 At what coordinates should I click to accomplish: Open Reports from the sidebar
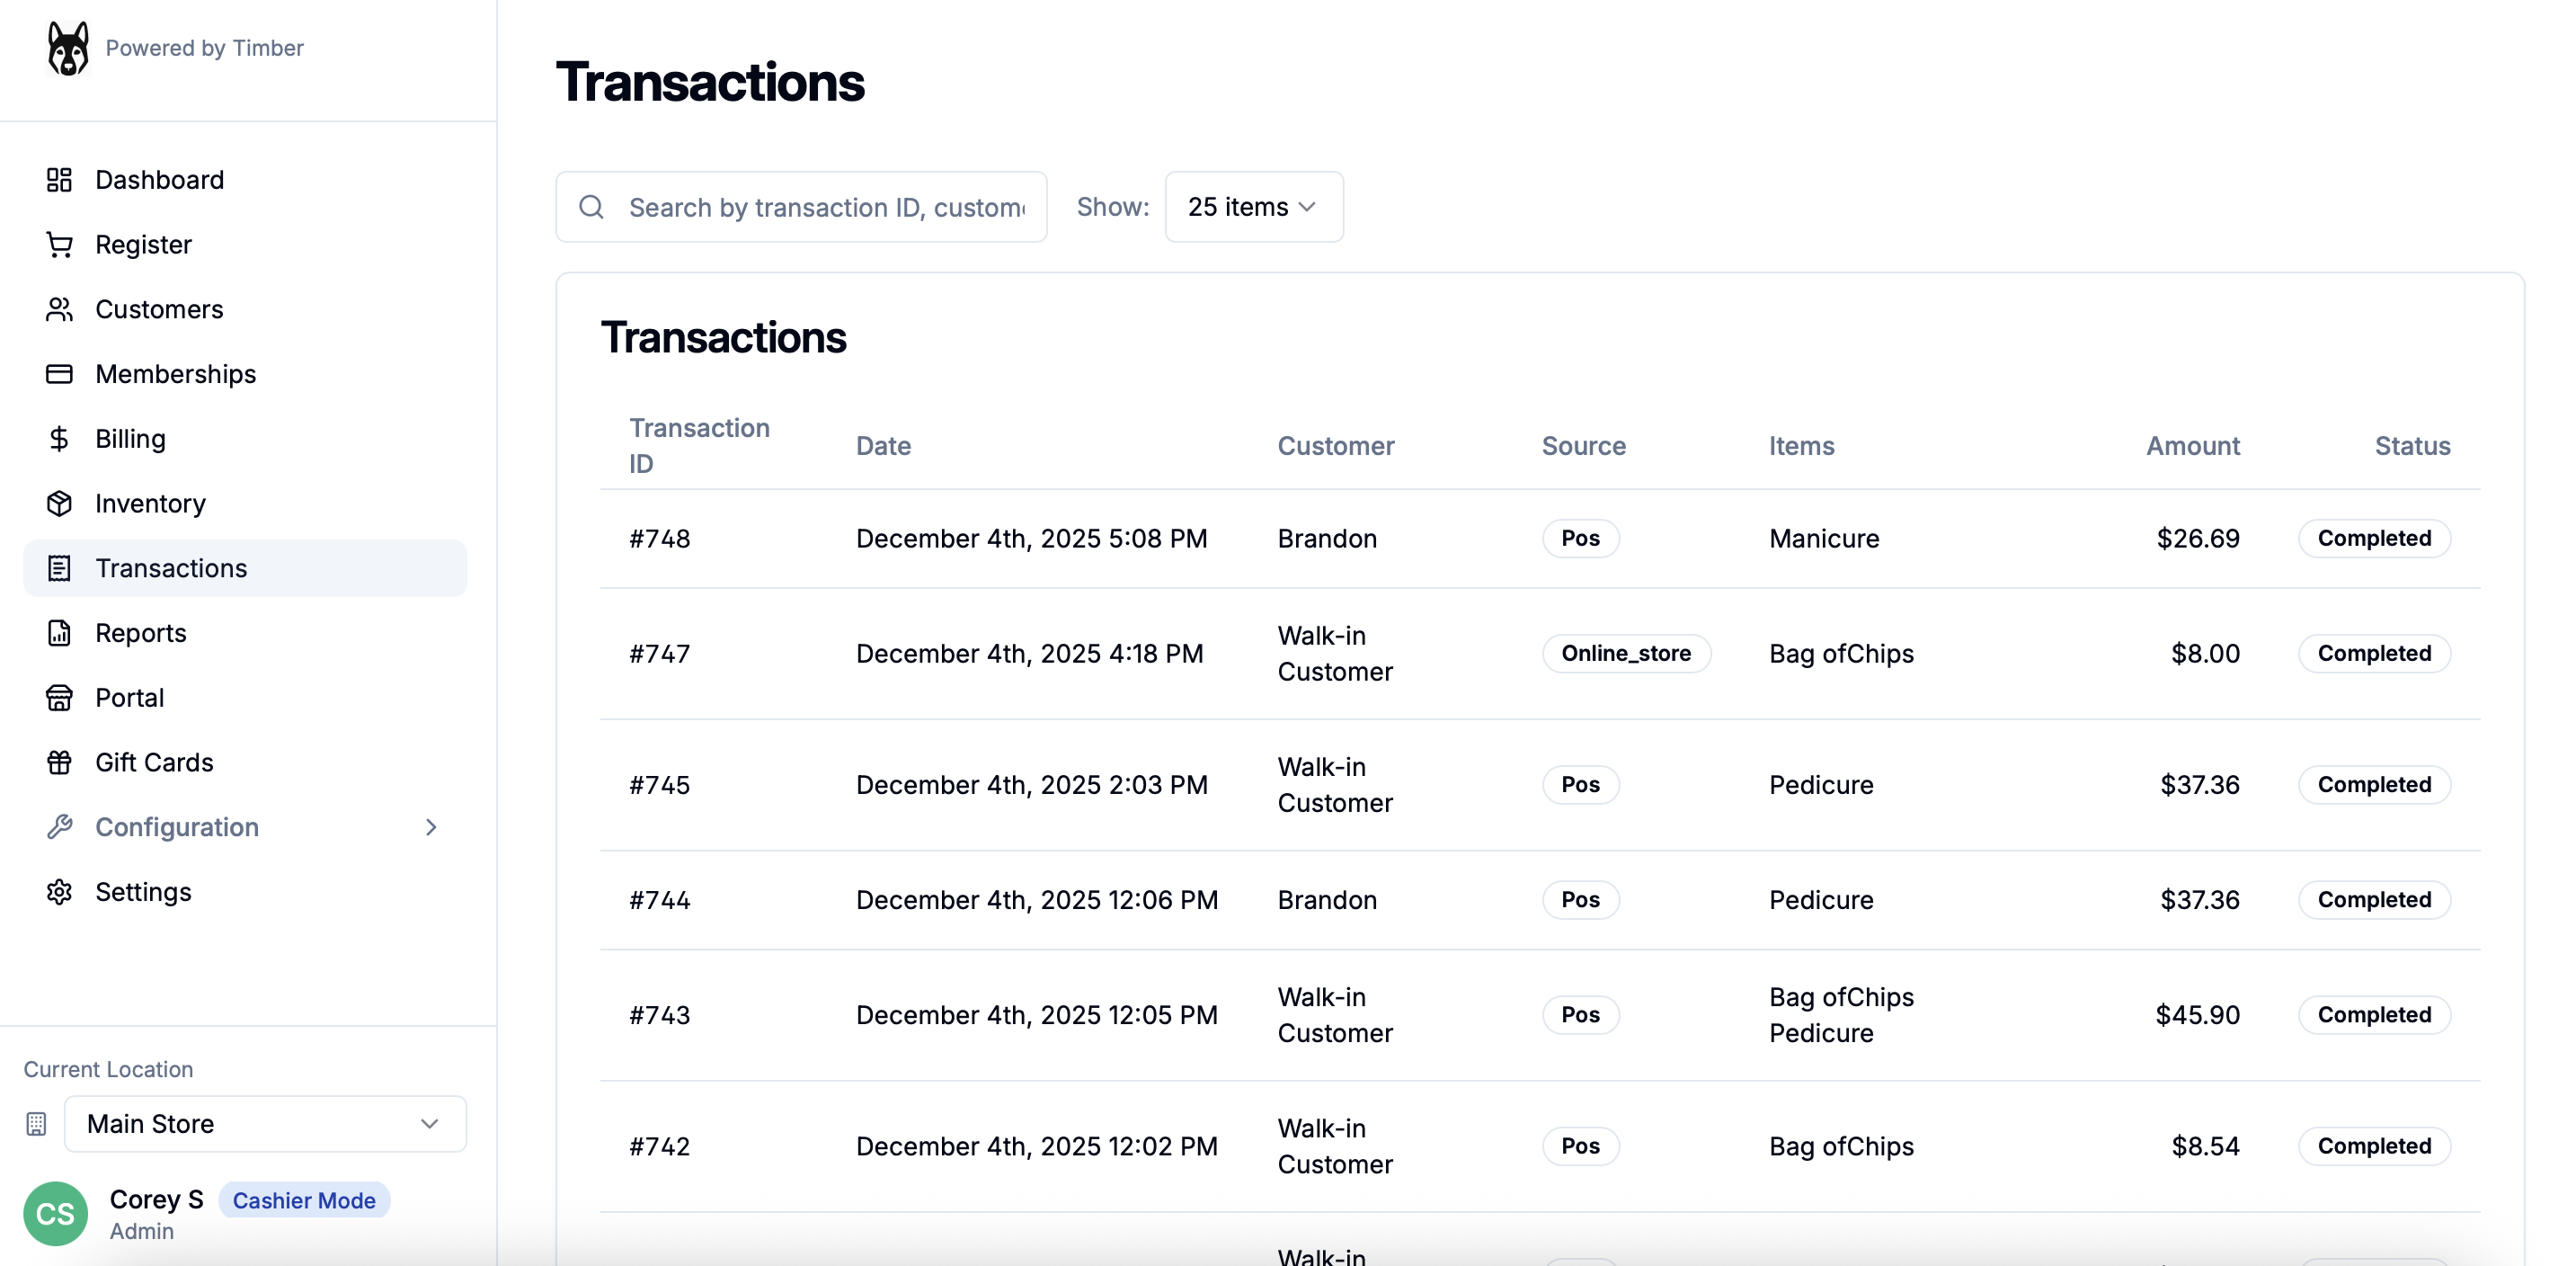pos(141,632)
